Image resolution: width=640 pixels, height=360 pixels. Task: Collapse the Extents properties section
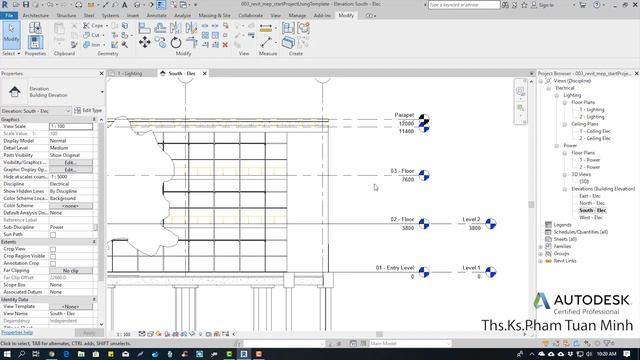[94, 242]
